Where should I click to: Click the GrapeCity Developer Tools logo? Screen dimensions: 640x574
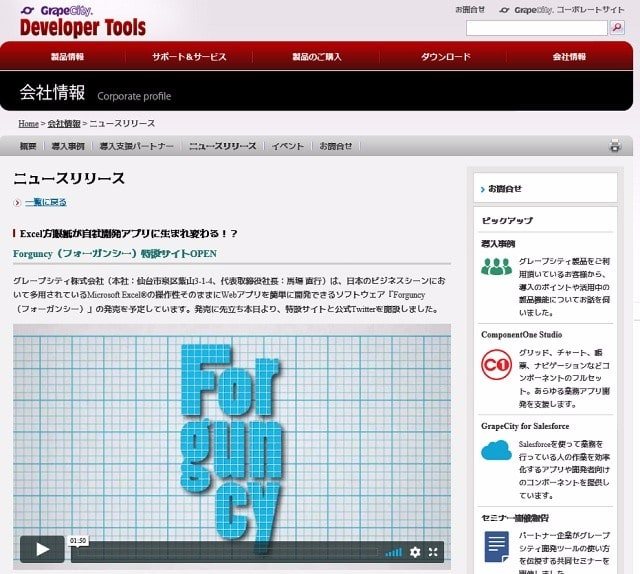coord(83,21)
